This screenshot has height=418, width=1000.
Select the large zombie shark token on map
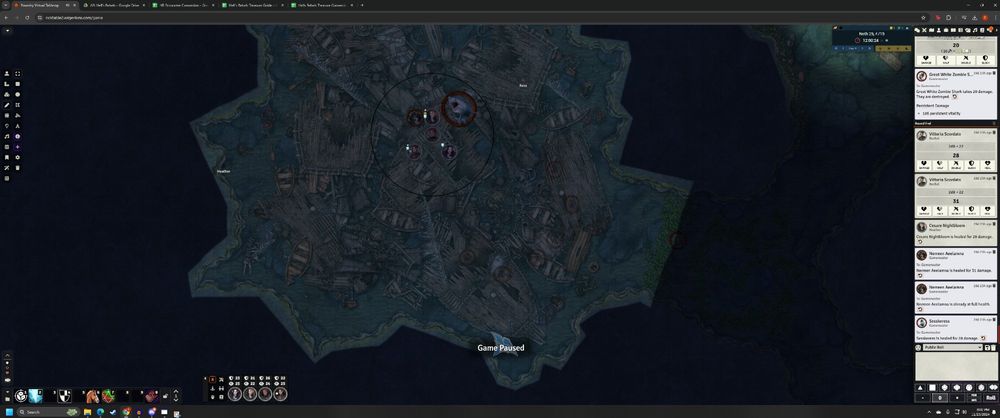tap(459, 108)
